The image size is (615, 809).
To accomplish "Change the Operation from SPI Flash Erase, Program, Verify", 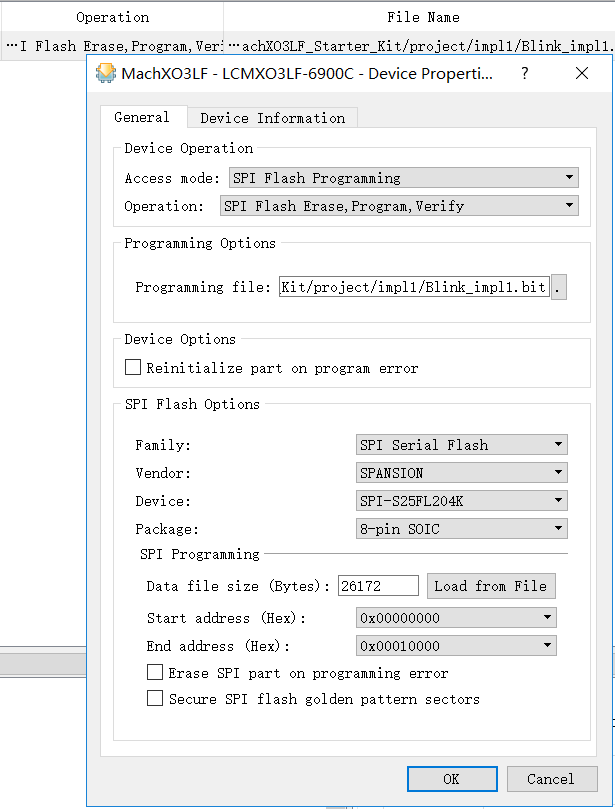I will [571, 205].
